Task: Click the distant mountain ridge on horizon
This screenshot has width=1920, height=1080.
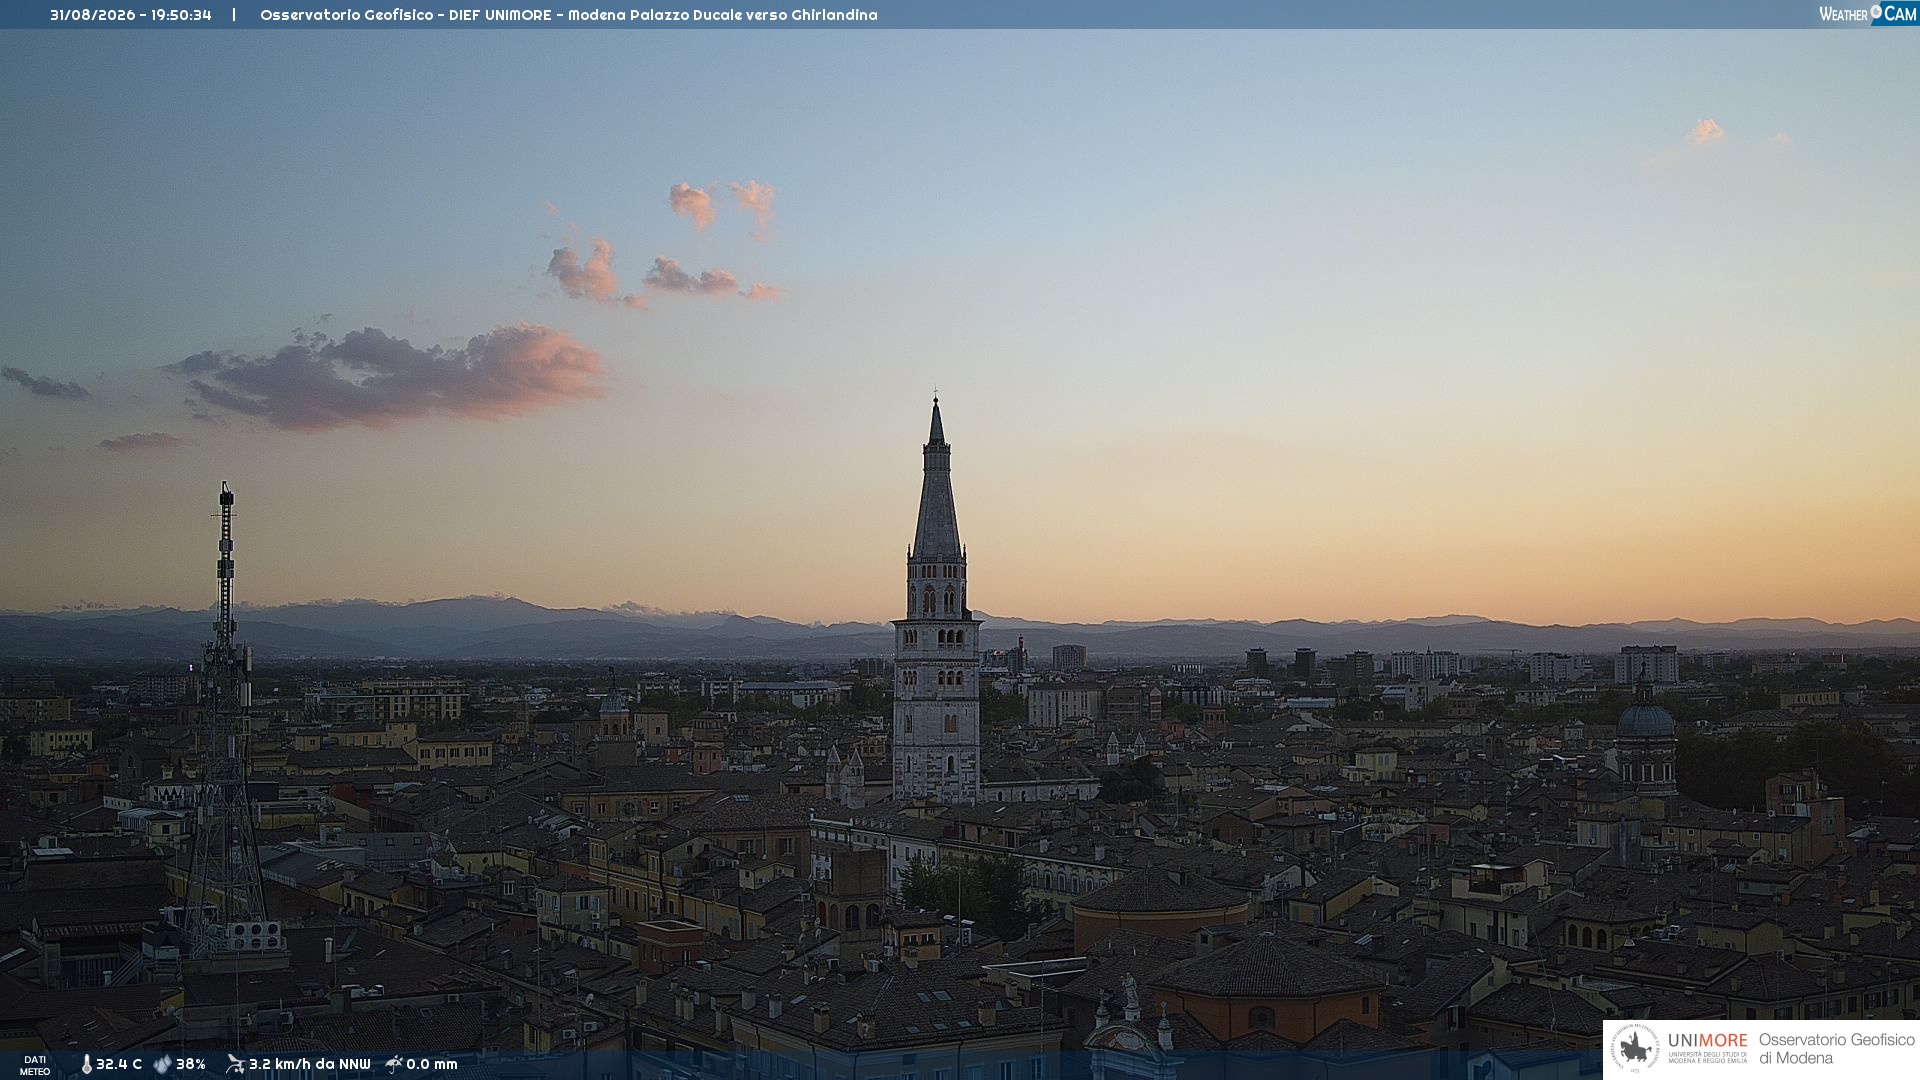Action: coord(960,630)
